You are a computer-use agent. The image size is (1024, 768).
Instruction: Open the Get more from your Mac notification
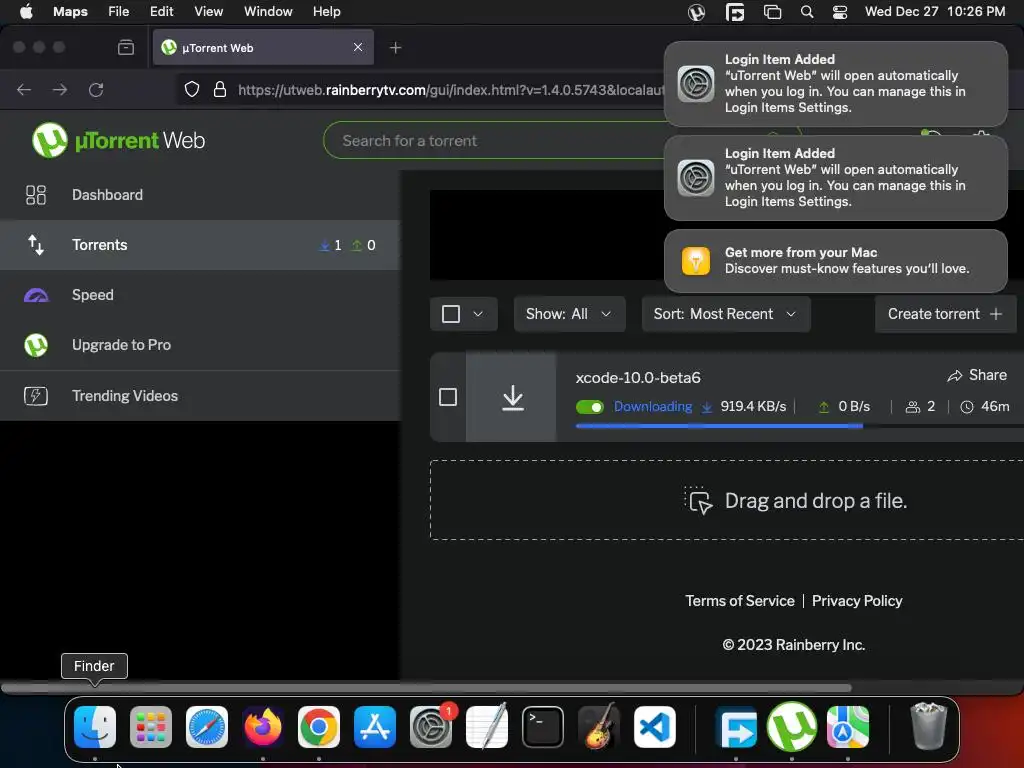pyautogui.click(x=835, y=261)
